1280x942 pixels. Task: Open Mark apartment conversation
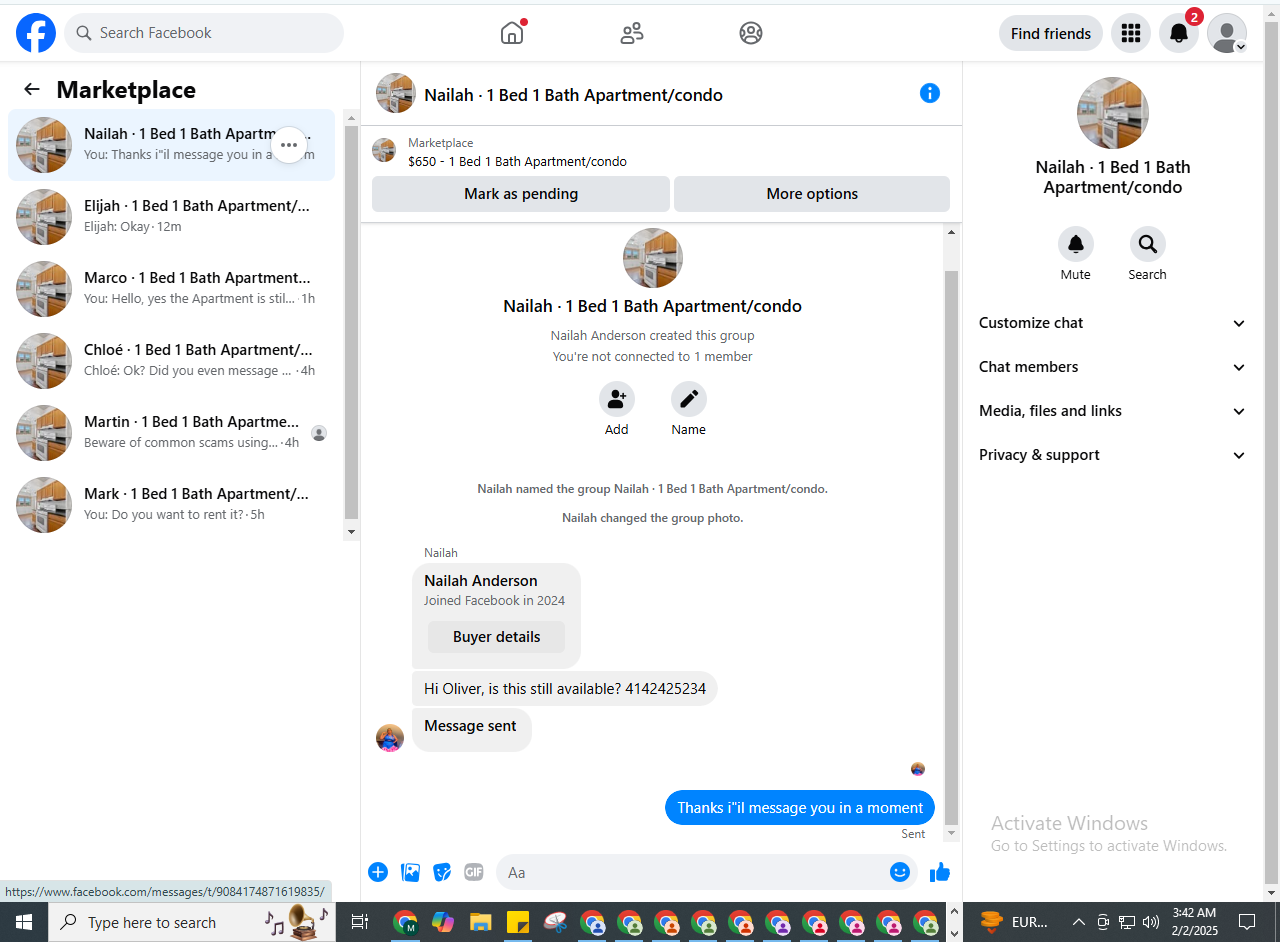coord(171,505)
